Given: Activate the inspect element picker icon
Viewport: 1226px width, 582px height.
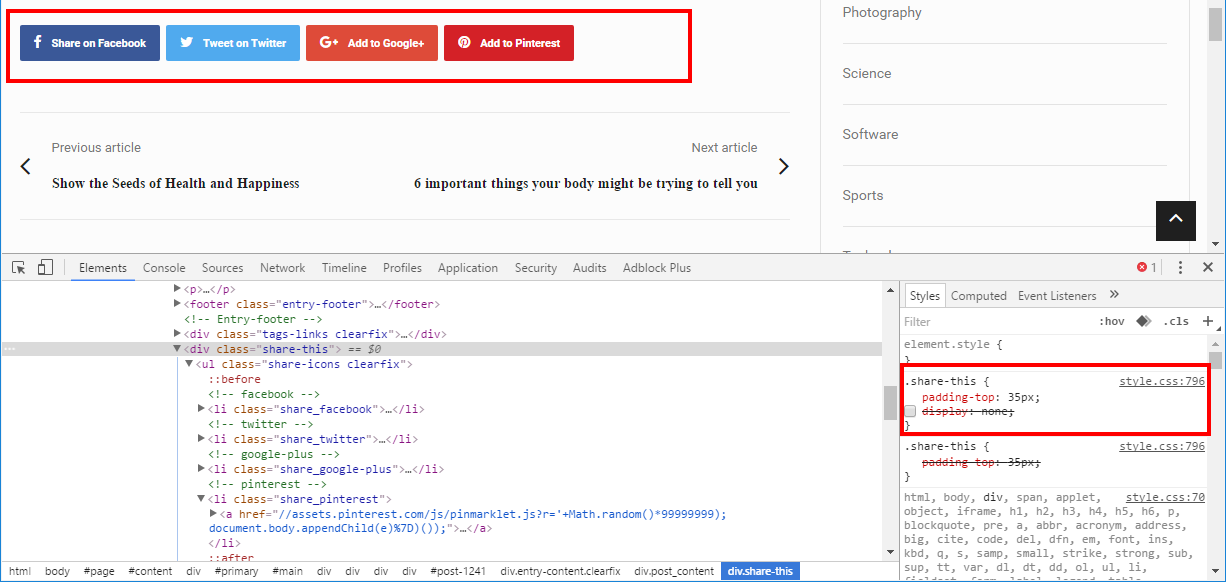Looking at the screenshot, I should pos(18,268).
